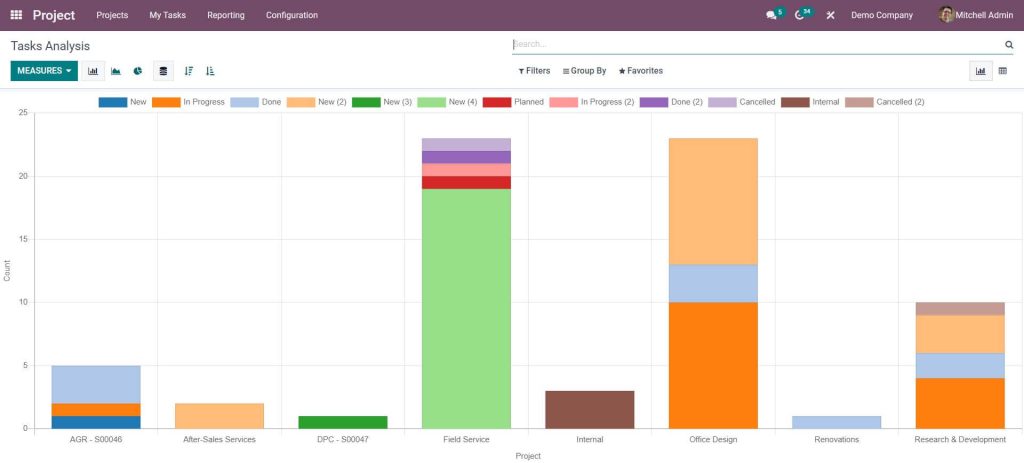Click into the Search field
The image size is (1024, 463).
point(758,44)
